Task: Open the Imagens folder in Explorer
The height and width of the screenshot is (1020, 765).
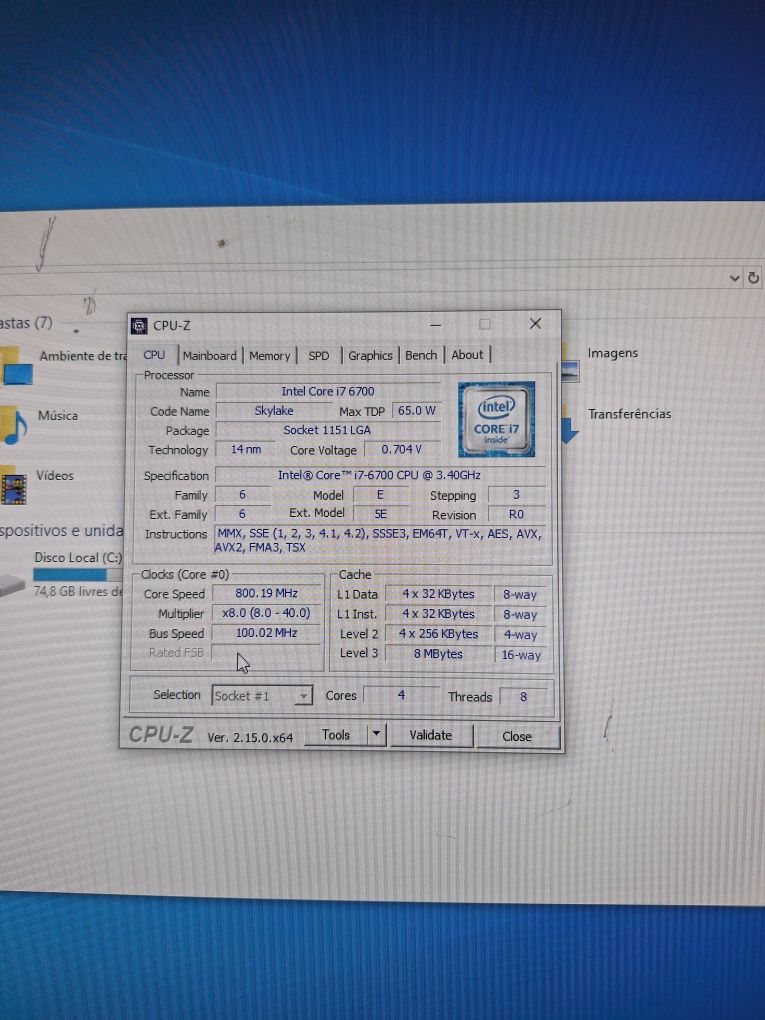Action: tap(600, 362)
